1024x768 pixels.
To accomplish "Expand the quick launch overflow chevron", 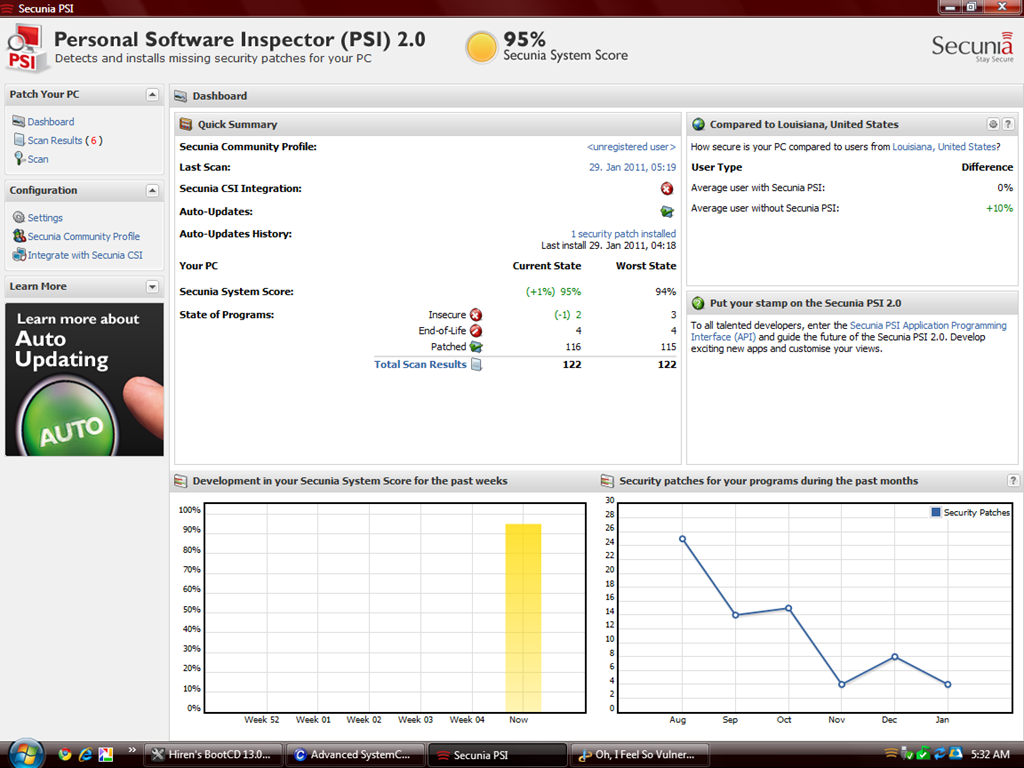I will click(132, 750).
